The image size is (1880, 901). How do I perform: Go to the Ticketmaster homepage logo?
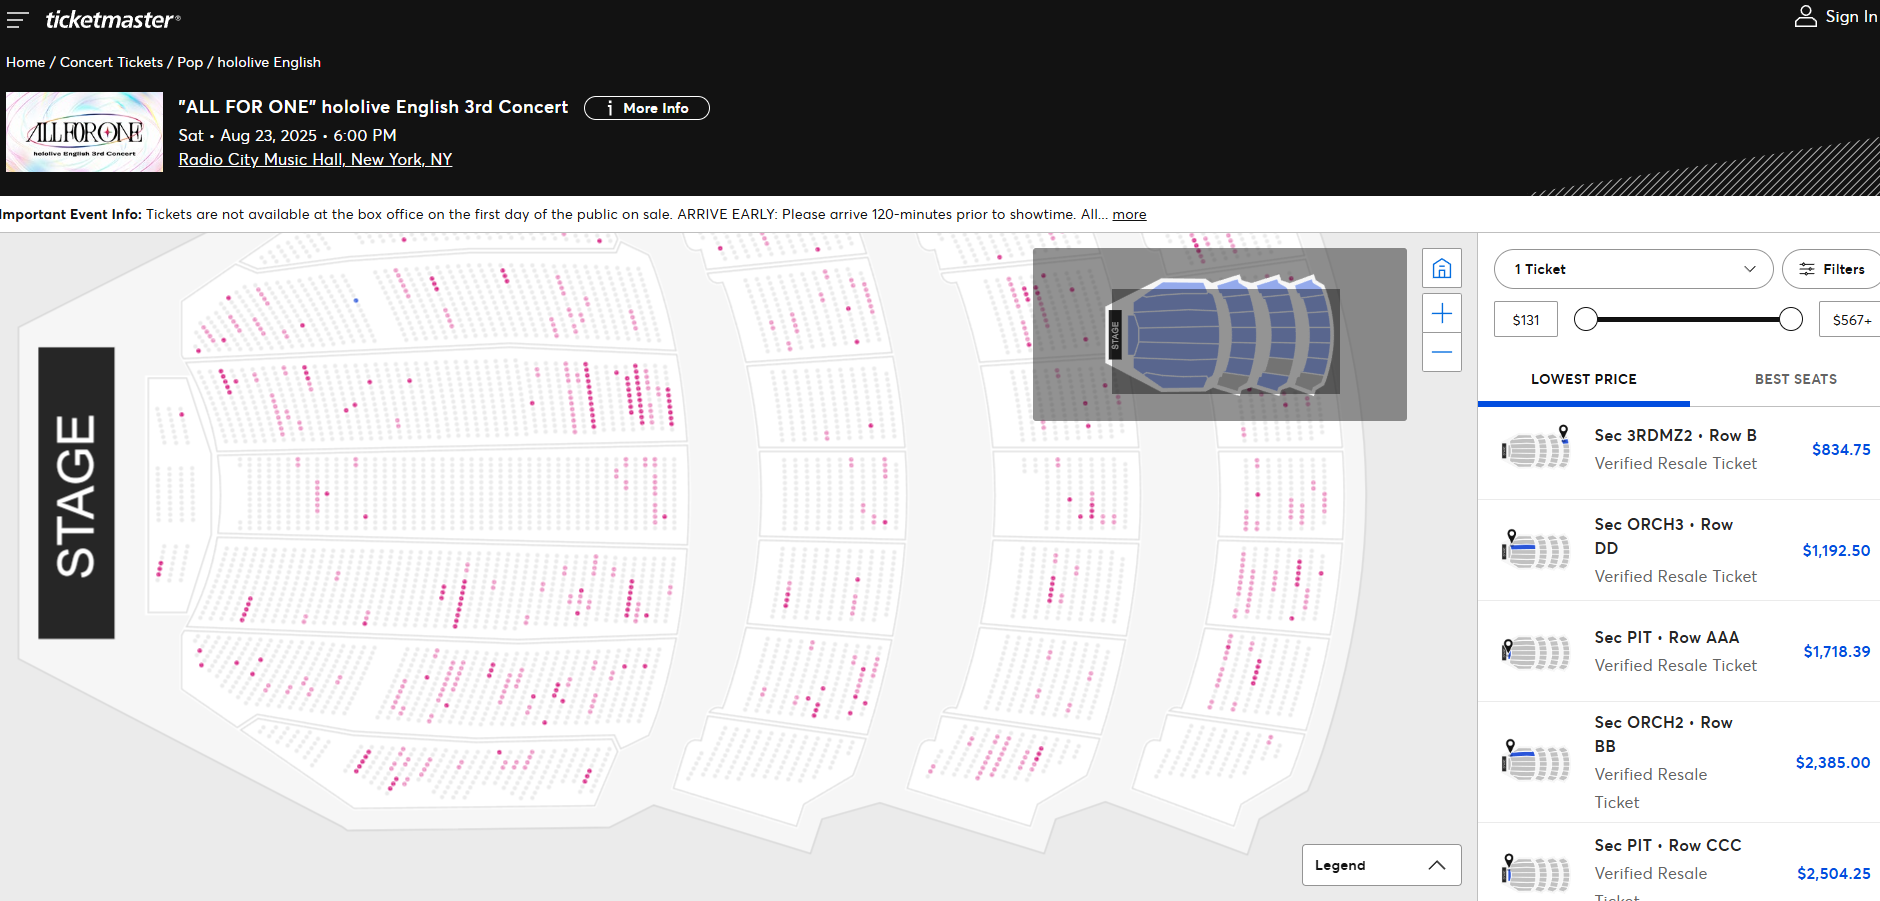coord(113,19)
